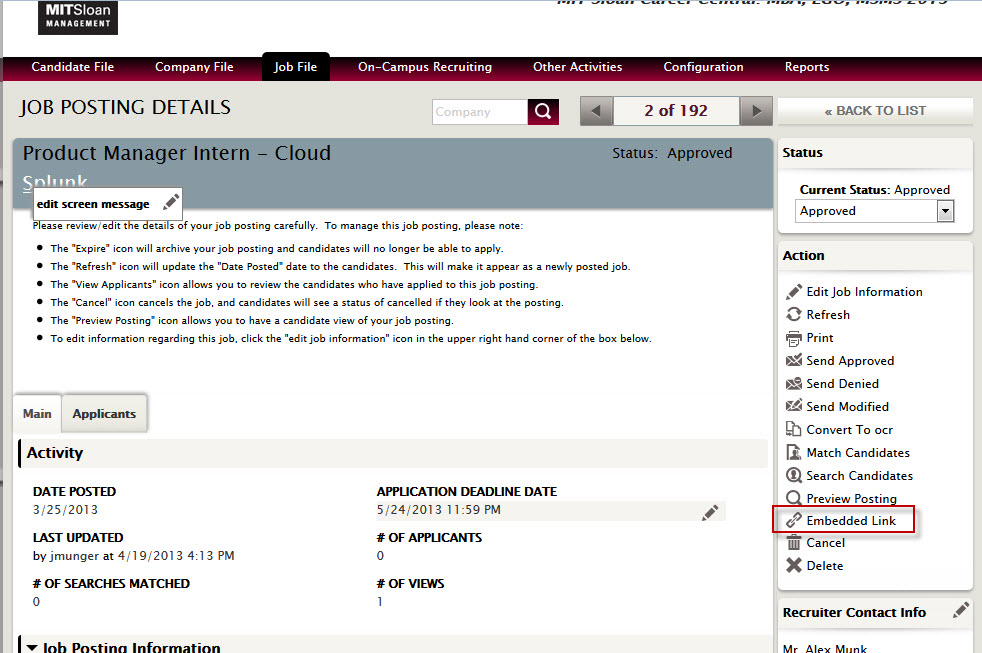Switch to the Main tab
Screen dimensions: 982x653
(37, 414)
